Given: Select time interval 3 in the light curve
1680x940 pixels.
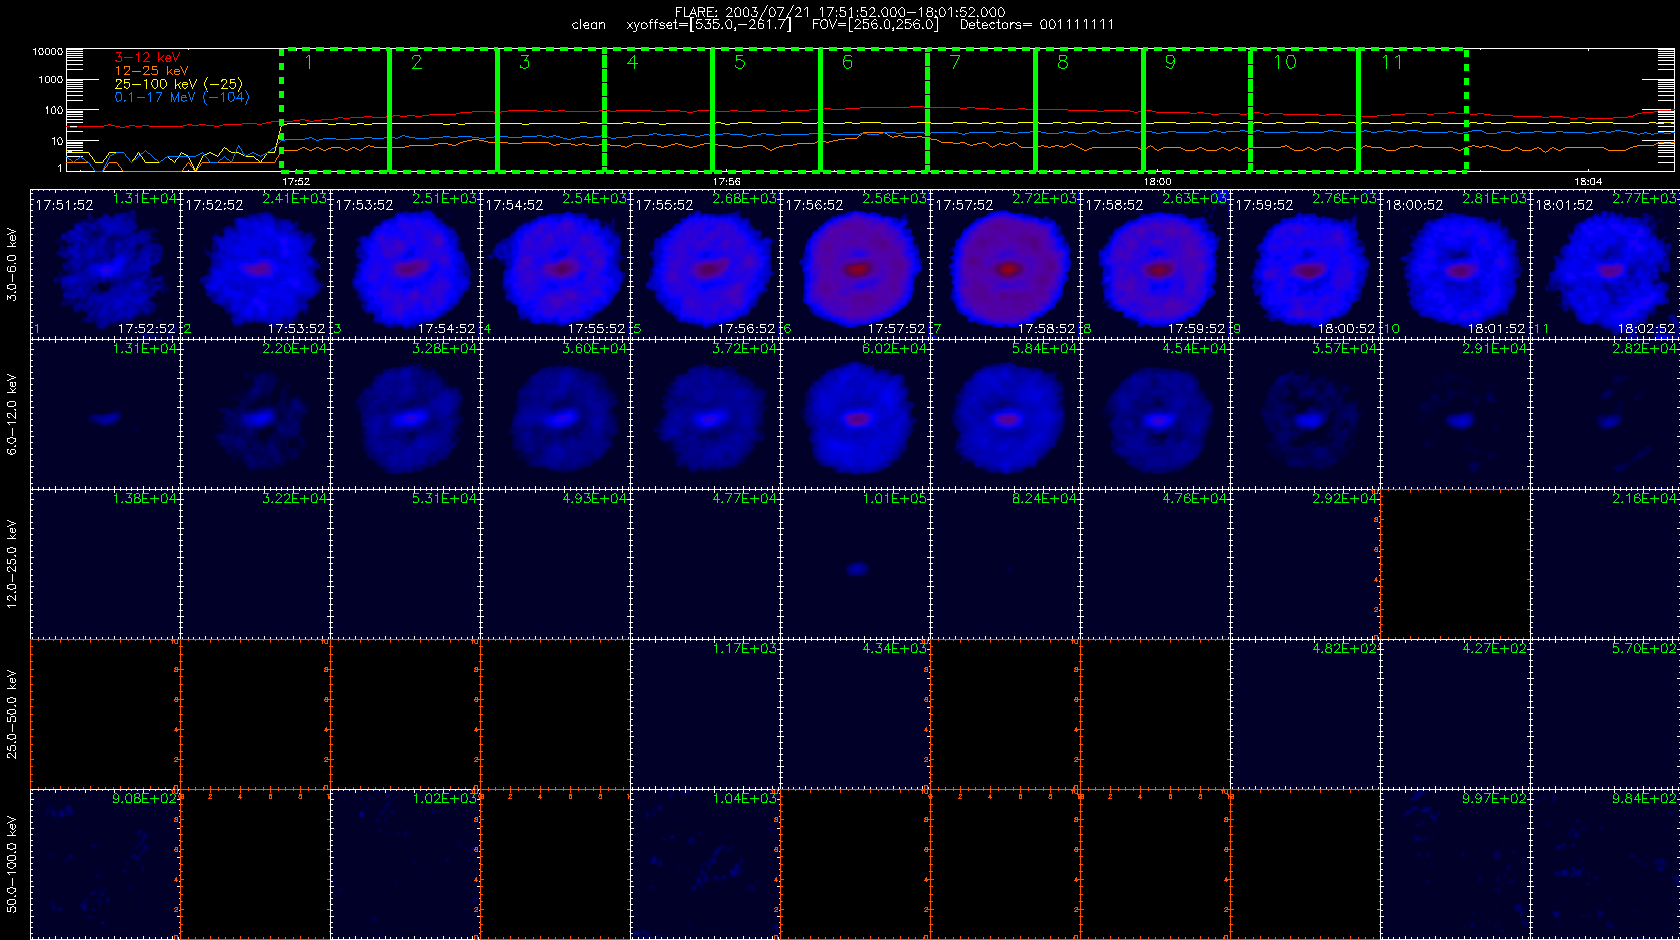Looking at the screenshot, I should pyautogui.click(x=551, y=110).
